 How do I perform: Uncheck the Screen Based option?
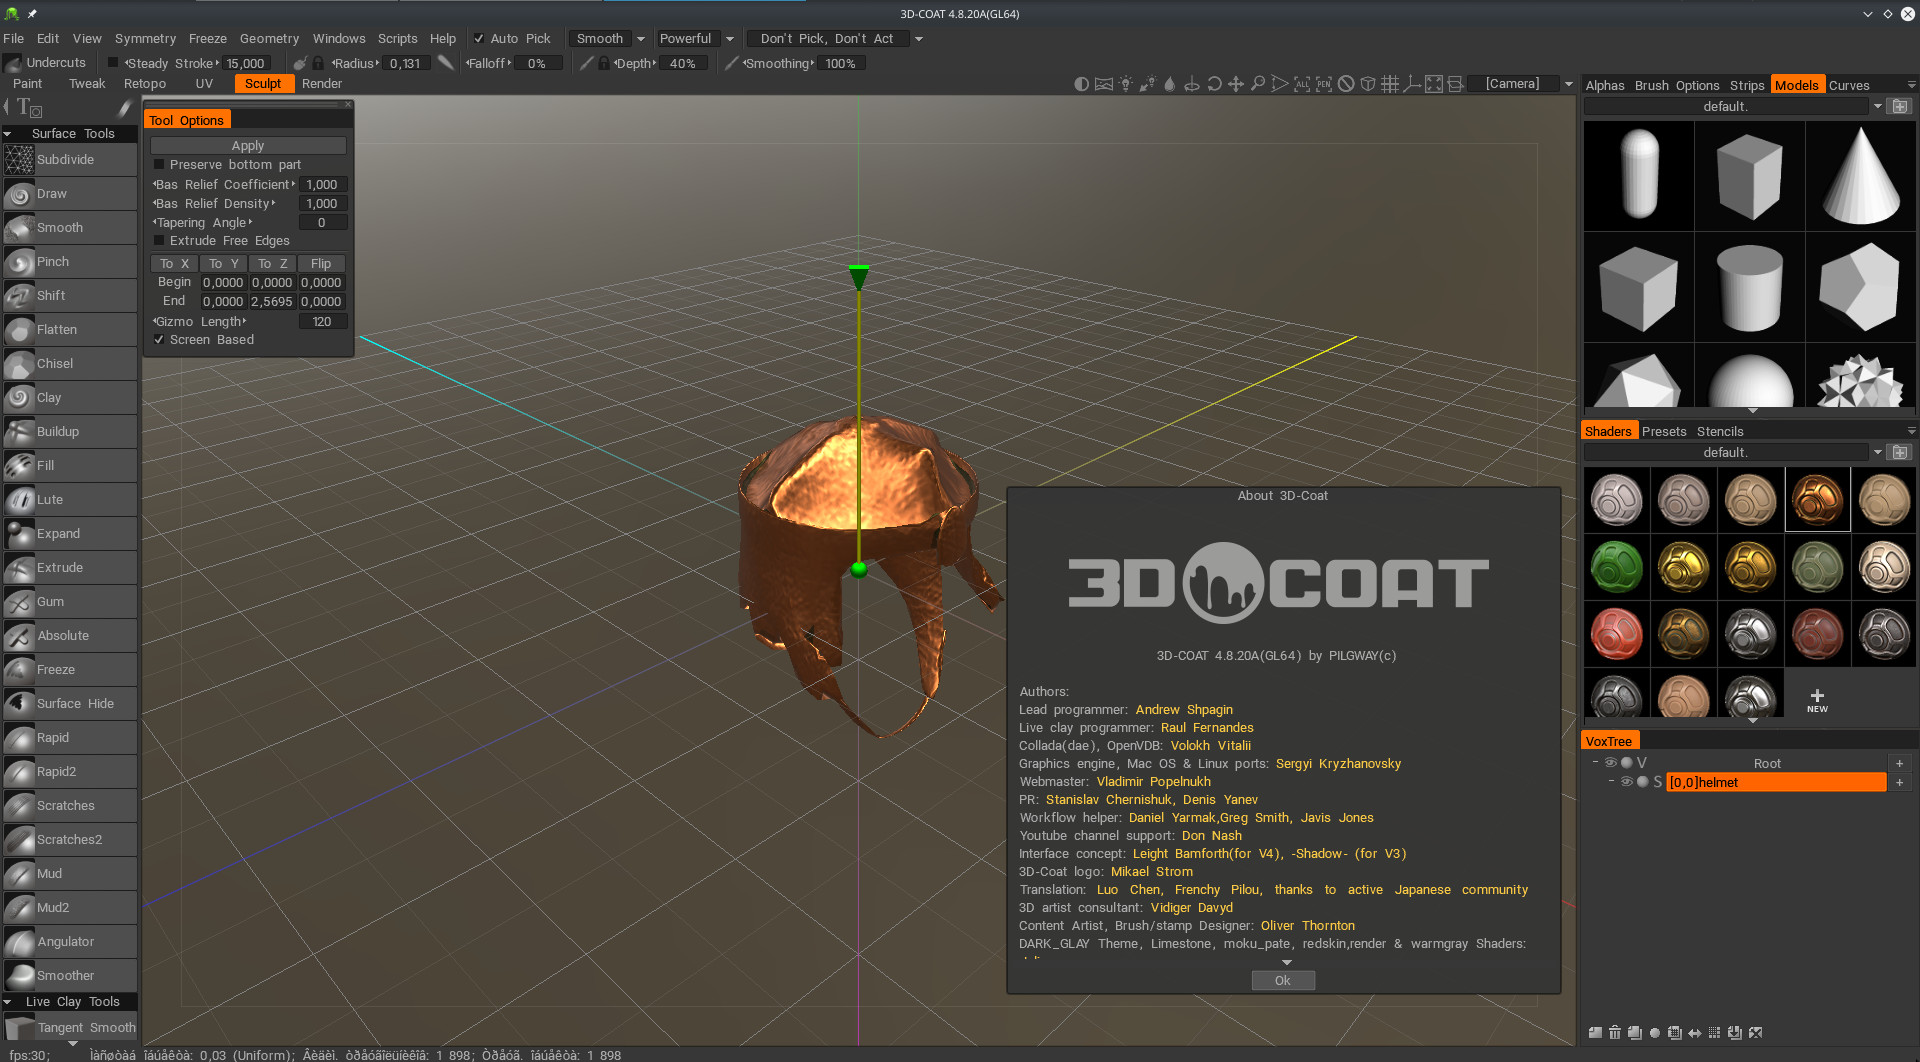159,340
